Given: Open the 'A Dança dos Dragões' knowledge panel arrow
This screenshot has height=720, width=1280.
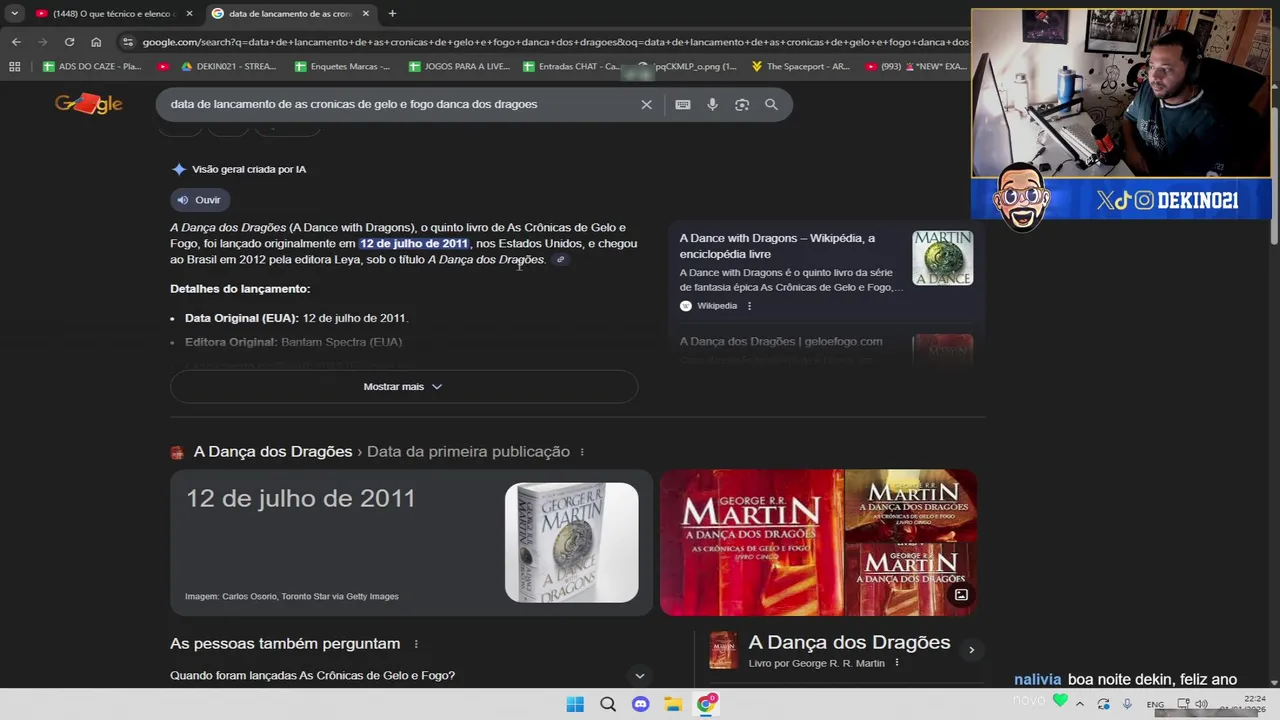Looking at the screenshot, I should (971, 650).
